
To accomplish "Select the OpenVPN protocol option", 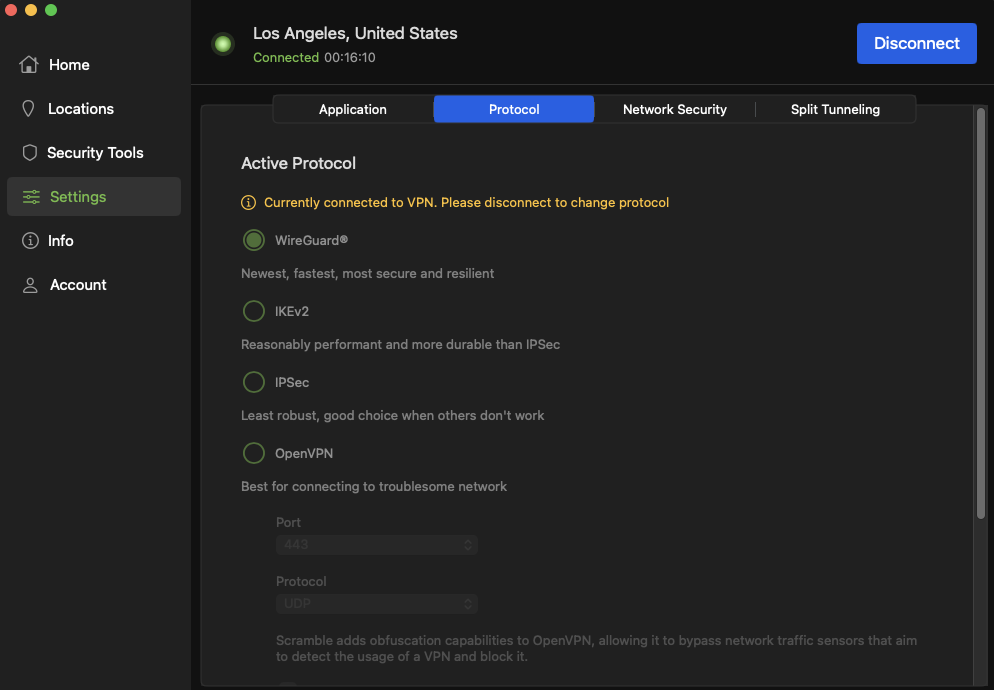I will point(253,453).
